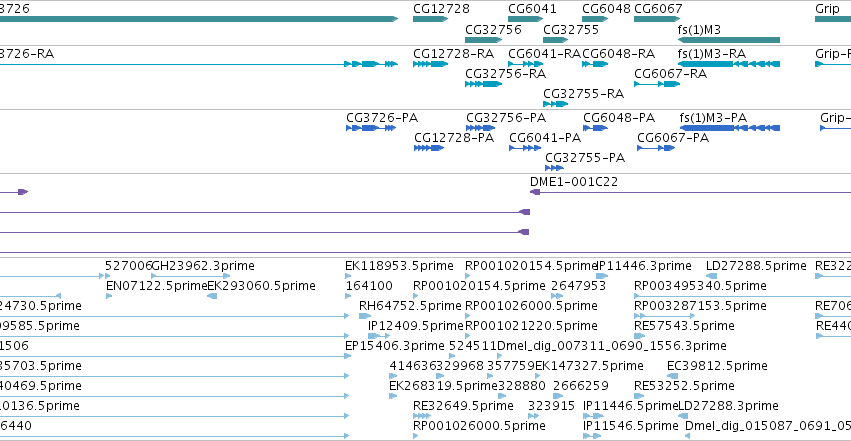Open the EK268319.5prime EST label
The width and height of the screenshot is (851, 441).
click(443, 386)
